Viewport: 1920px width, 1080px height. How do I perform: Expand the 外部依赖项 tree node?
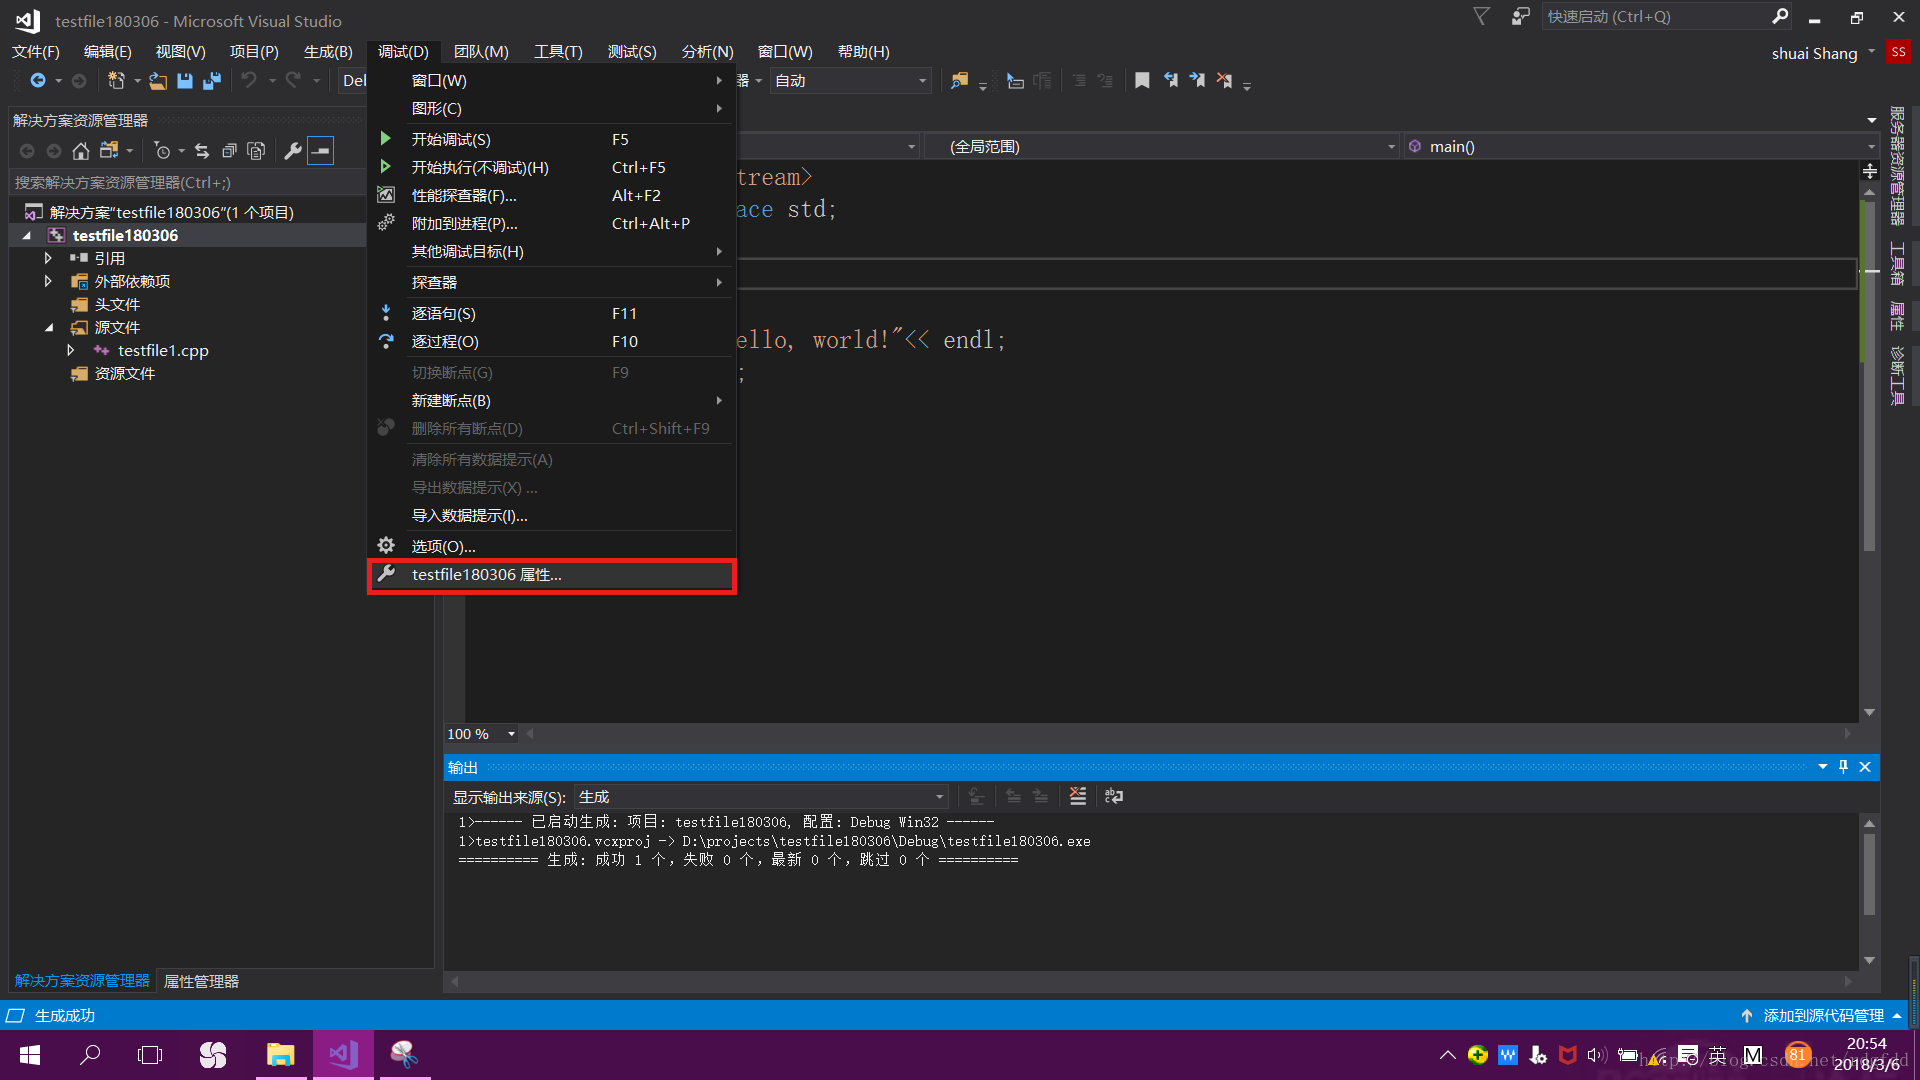[48, 281]
